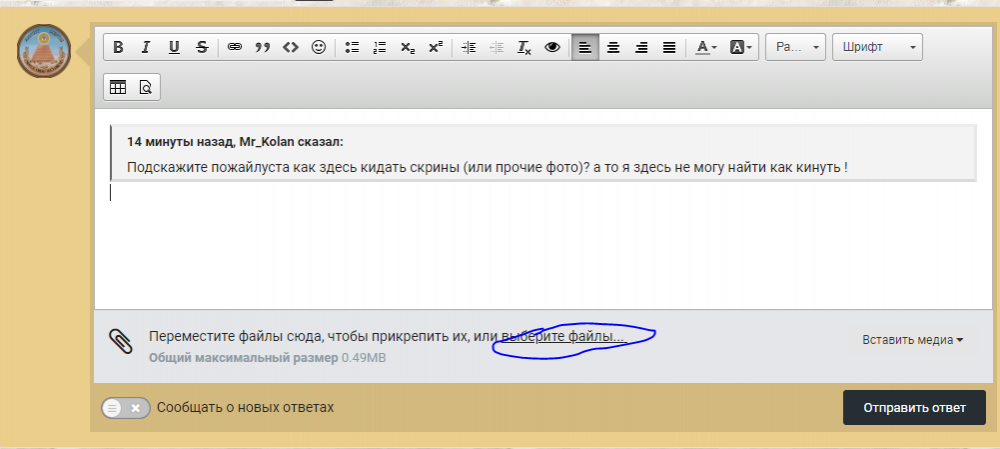Toggle "Сообщать о новых ответах" notification switch

126,408
